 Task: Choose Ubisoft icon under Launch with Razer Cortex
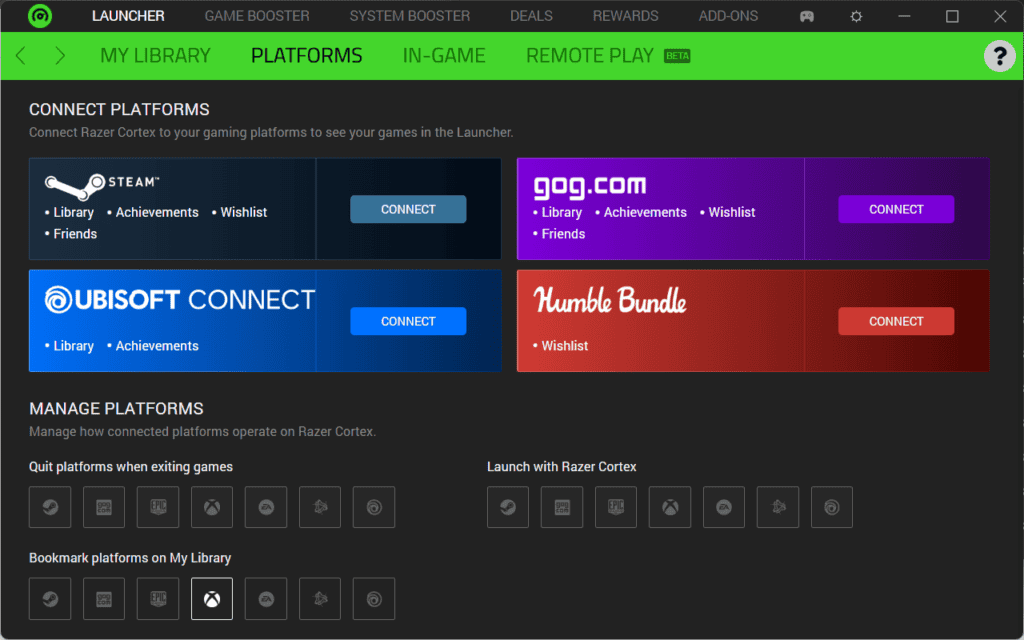832,507
